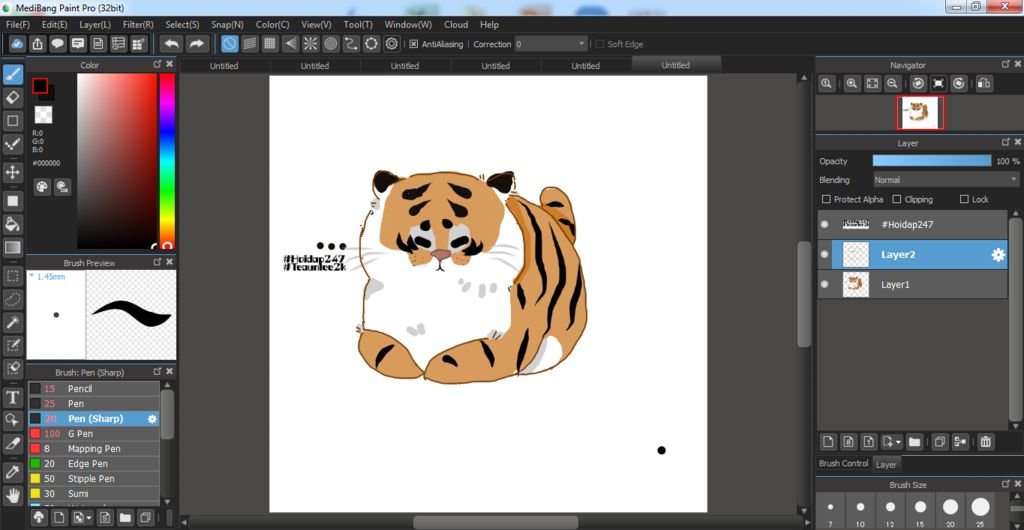Viewport: 1024px width, 530px height.
Task: Zoom in using Navigator magnifier plus
Action: pos(852,83)
